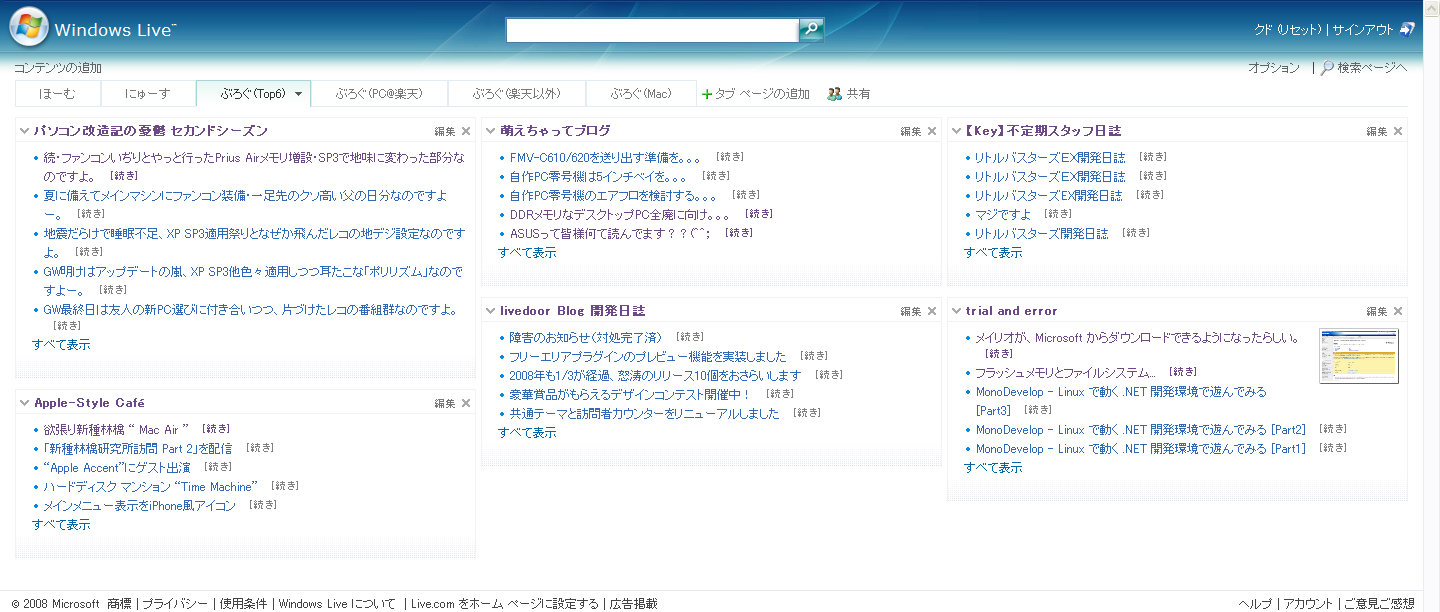
Task: Open the 障害のお知らせ(対処完了済) post
Action: point(586,338)
